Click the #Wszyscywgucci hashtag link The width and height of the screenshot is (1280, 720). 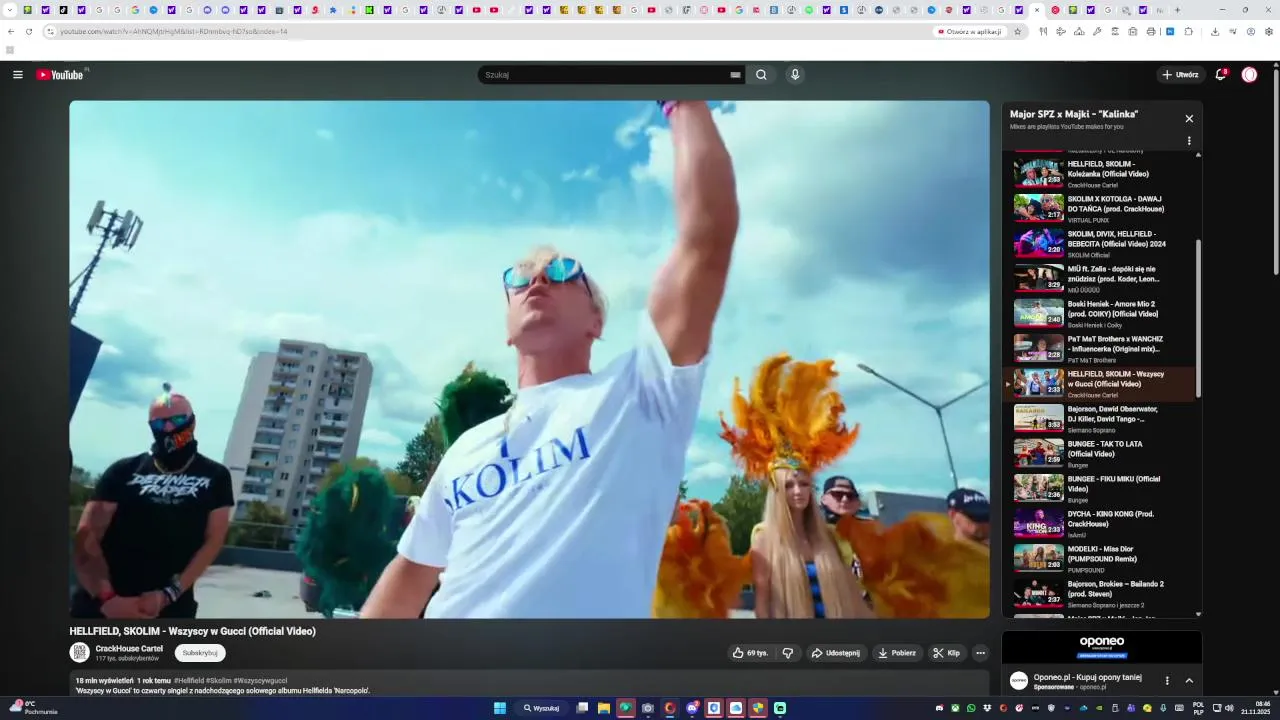pyautogui.click(x=260, y=680)
